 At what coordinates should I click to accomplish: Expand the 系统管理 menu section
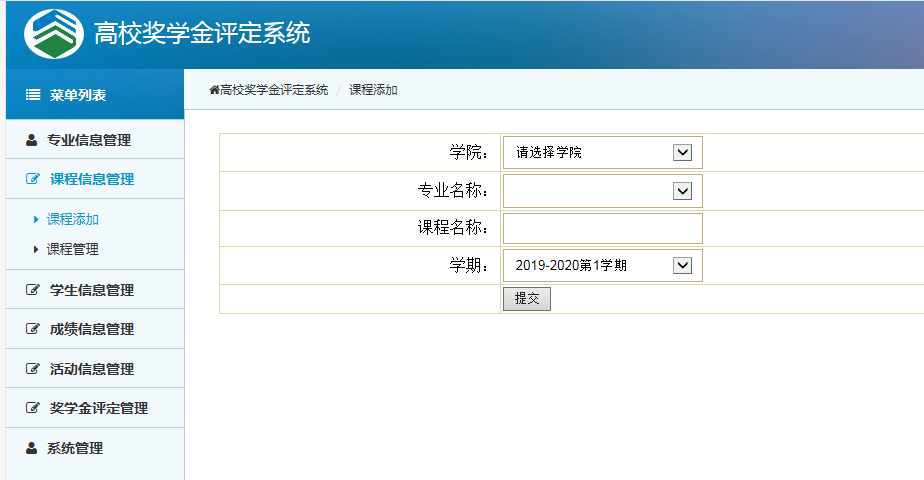75,448
